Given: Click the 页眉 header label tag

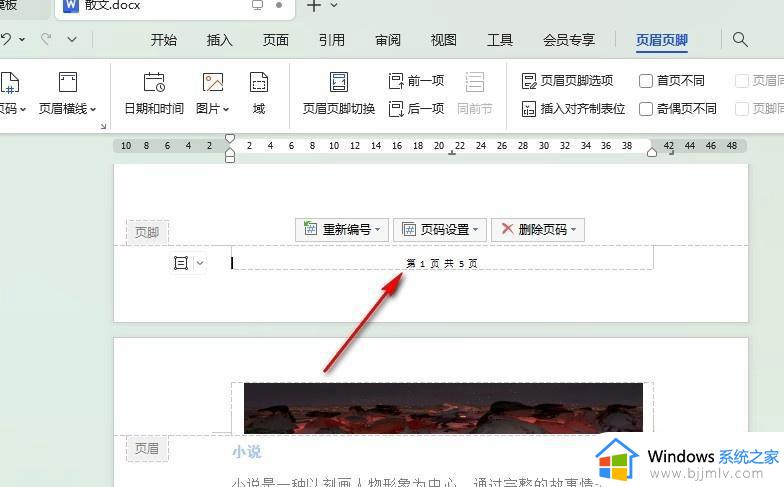Looking at the screenshot, I should pos(147,448).
